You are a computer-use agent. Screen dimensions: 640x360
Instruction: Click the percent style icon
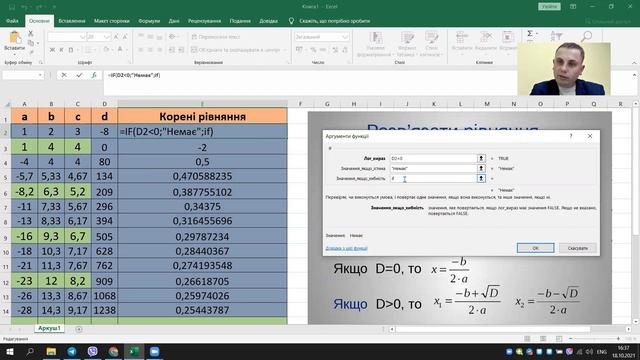(x=313, y=50)
